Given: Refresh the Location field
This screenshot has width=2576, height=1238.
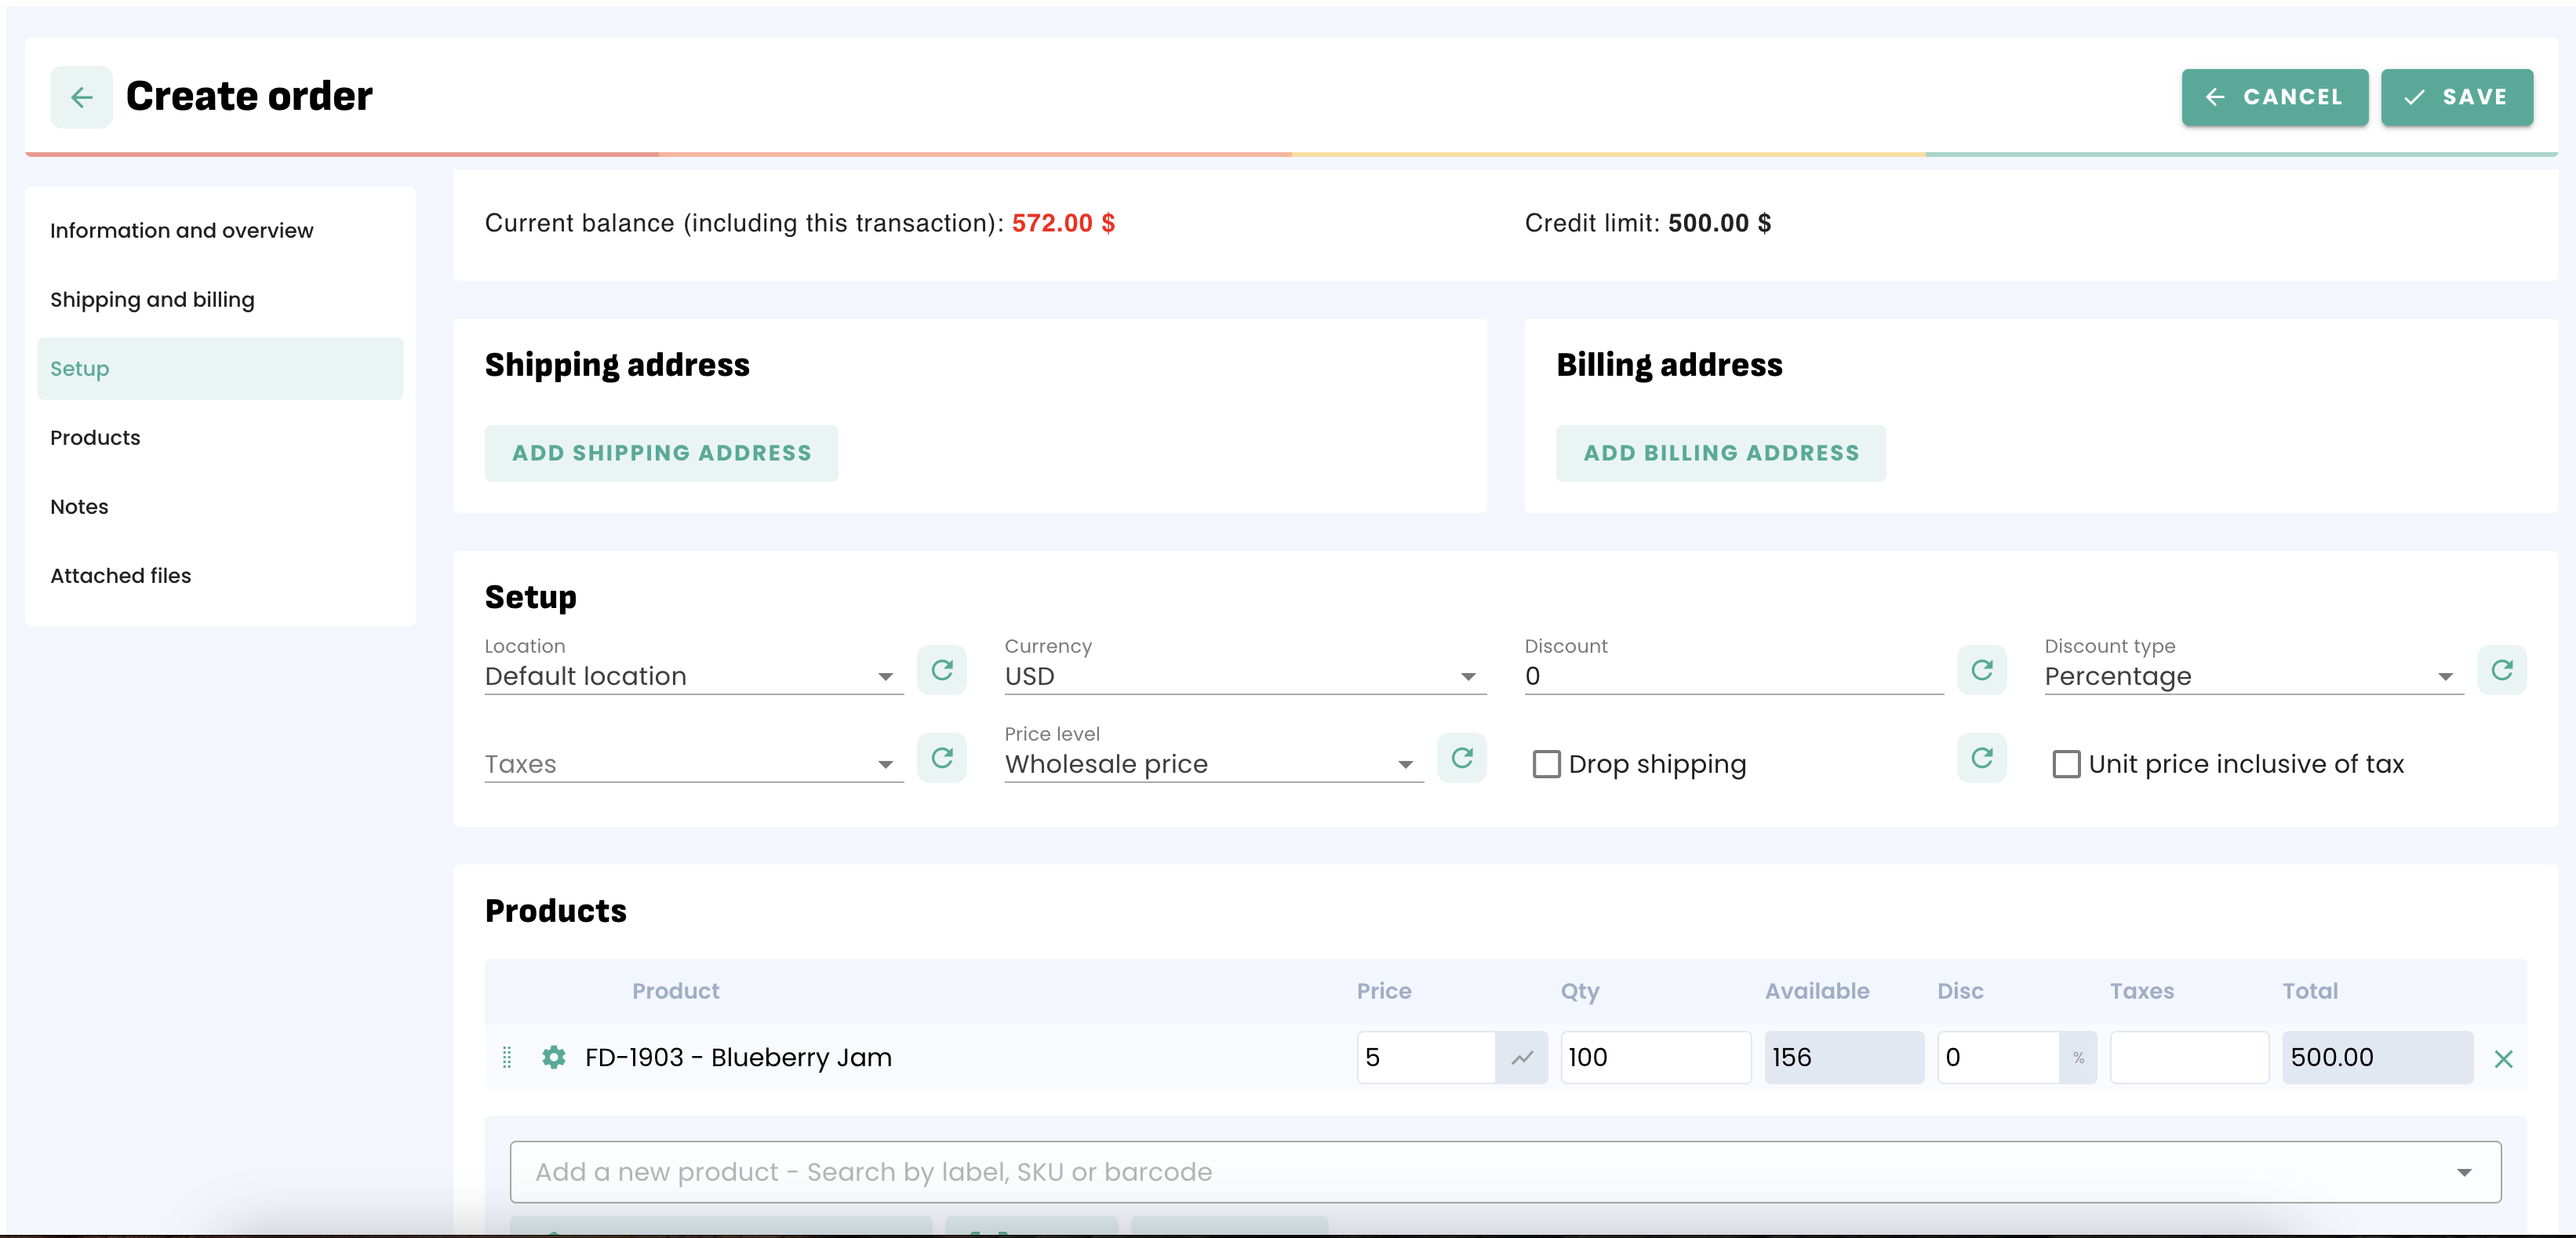Looking at the screenshot, I should tap(941, 670).
